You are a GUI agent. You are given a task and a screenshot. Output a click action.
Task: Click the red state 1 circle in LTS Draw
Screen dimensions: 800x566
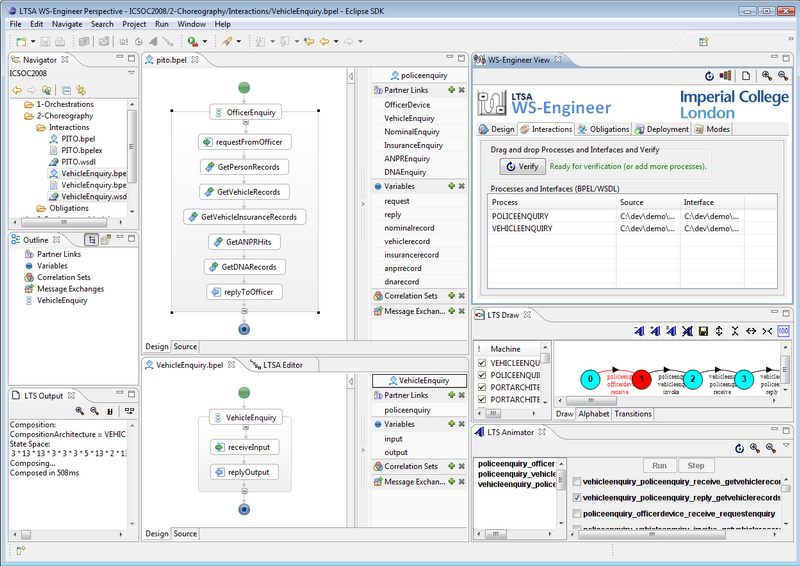tap(641, 379)
